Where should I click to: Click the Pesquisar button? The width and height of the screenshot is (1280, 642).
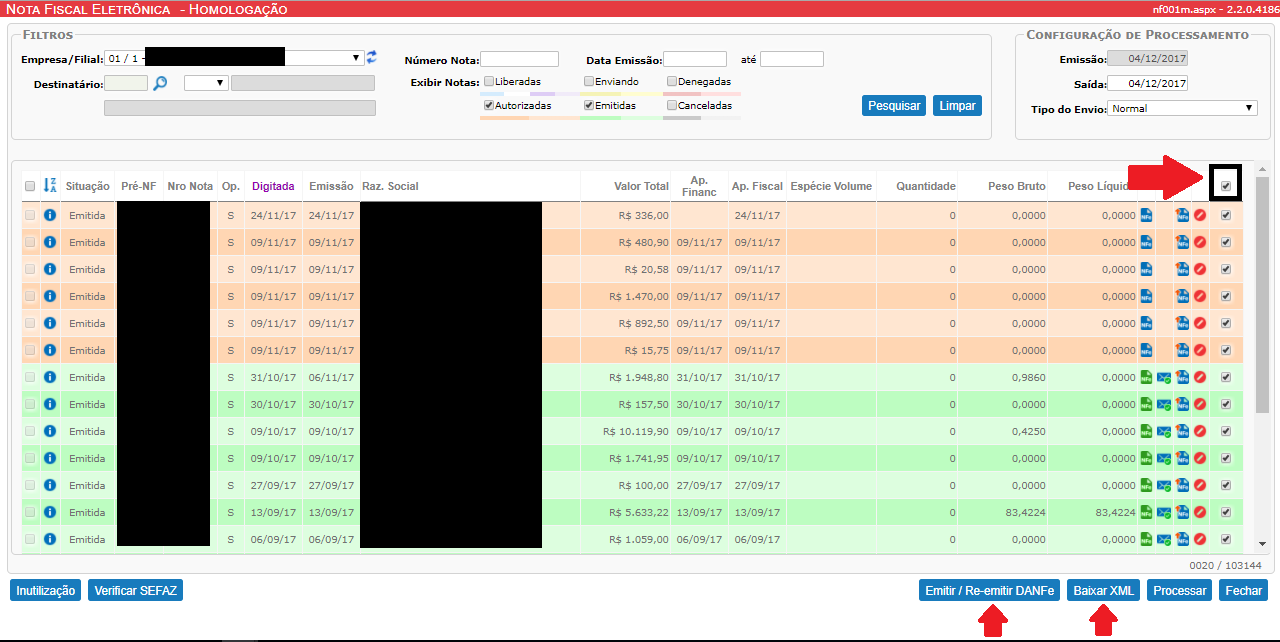click(x=894, y=106)
